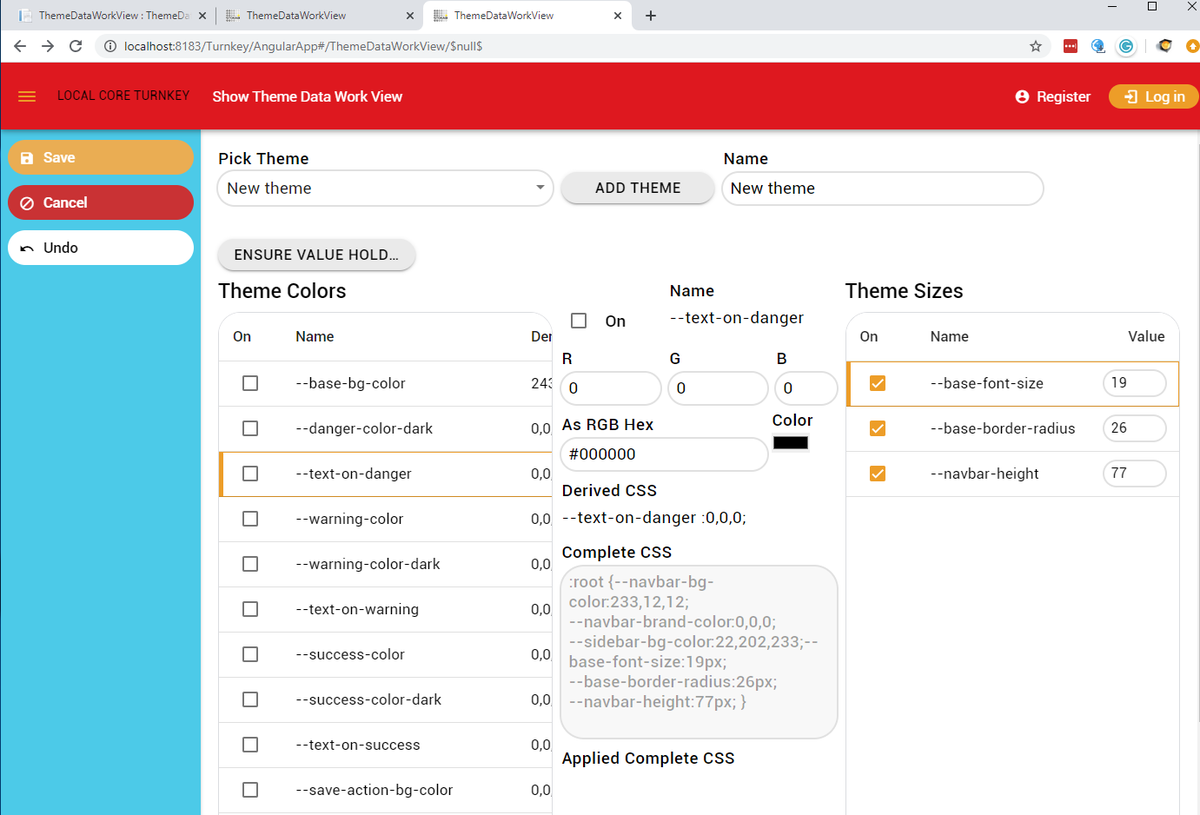Viewport: 1200px width, 815px height.
Task: Uncheck the --base-border-radius checkbox
Action: (877, 428)
